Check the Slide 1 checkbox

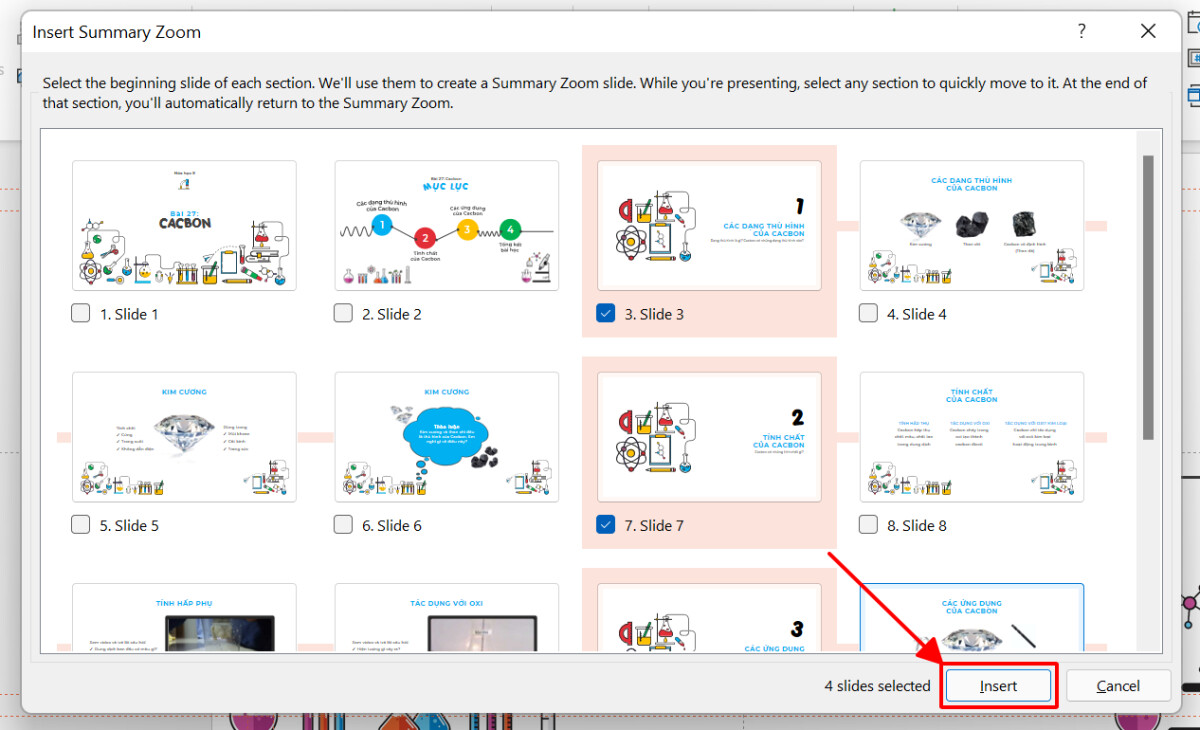80,313
